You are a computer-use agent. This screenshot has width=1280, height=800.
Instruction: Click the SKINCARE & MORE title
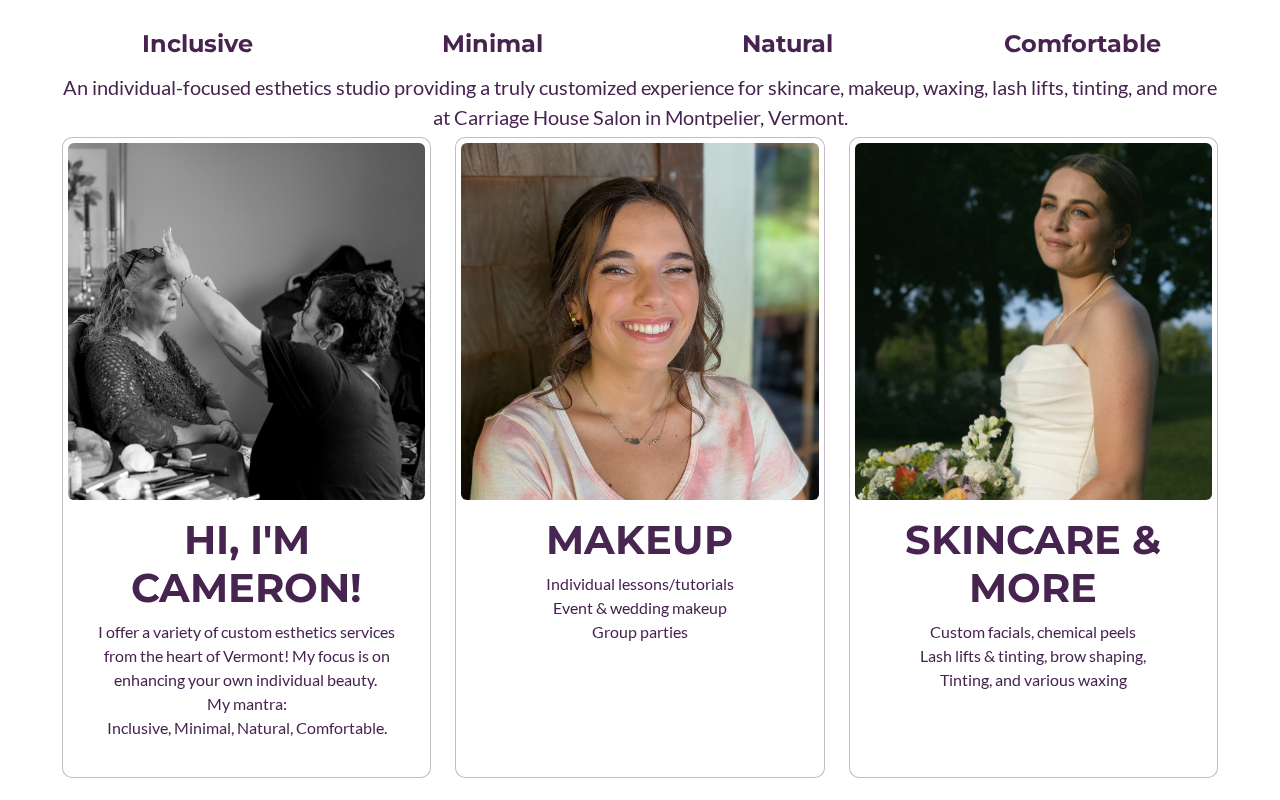coord(1033,564)
